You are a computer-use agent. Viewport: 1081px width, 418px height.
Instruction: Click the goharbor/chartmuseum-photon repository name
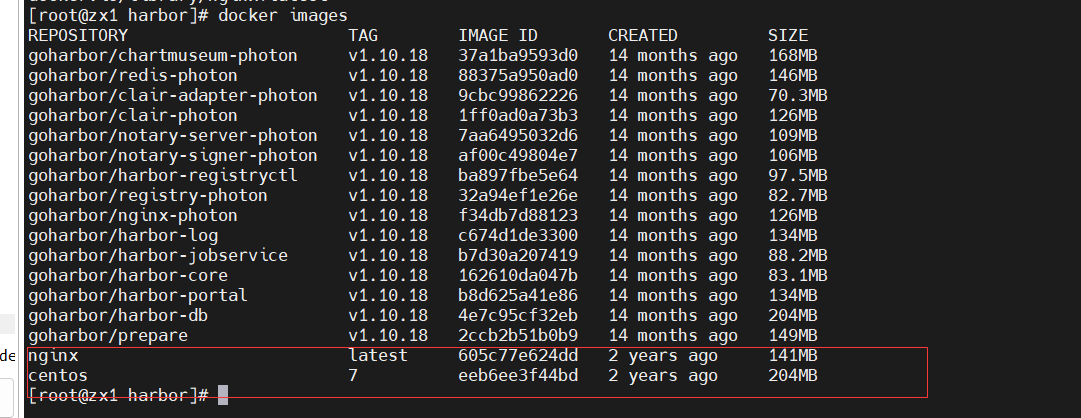tap(163, 56)
